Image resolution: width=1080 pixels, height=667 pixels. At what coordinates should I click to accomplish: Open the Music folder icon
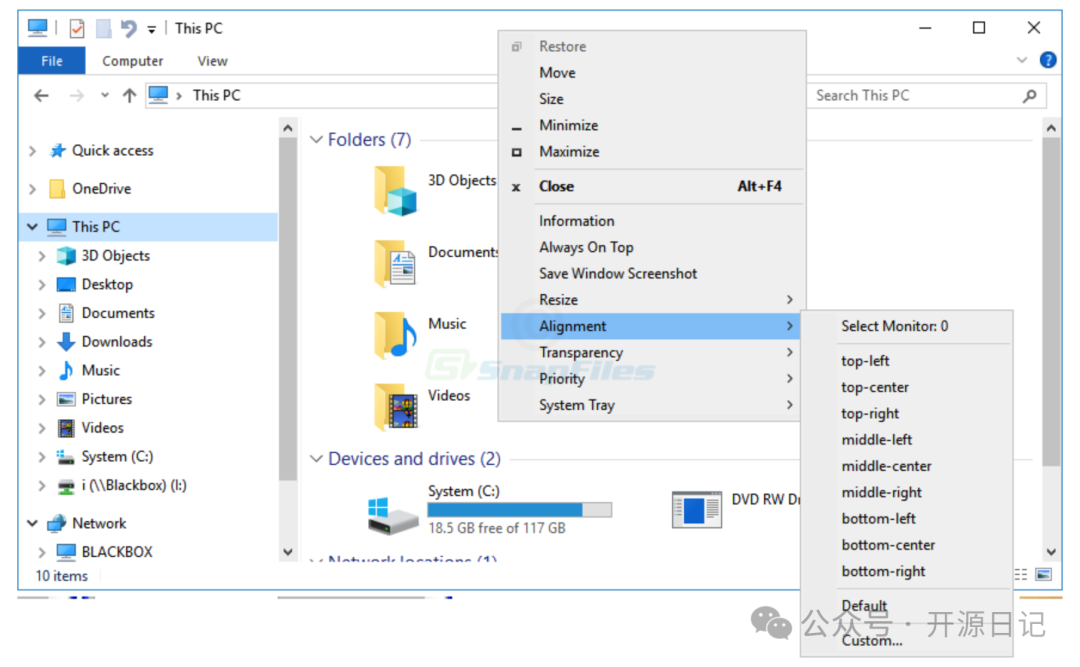click(x=395, y=335)
